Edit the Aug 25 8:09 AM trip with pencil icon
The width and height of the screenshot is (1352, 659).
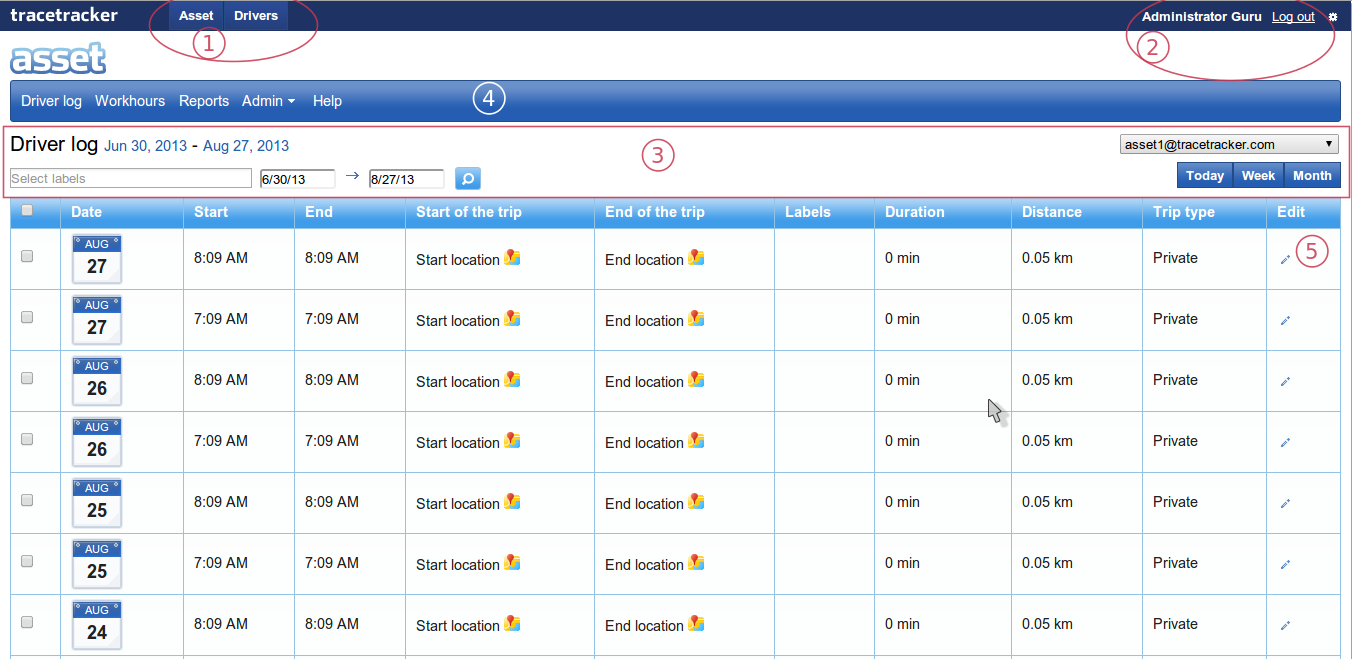tap(1286, 503)
